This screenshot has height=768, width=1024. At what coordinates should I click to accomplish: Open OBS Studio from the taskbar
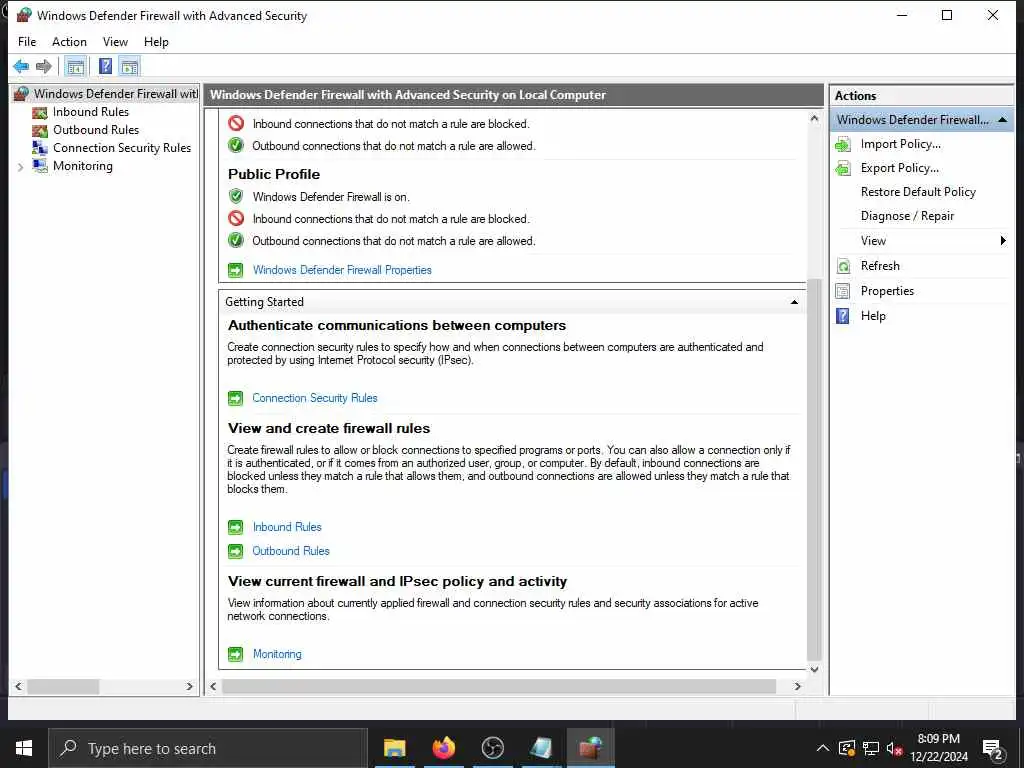click(492, 748)
